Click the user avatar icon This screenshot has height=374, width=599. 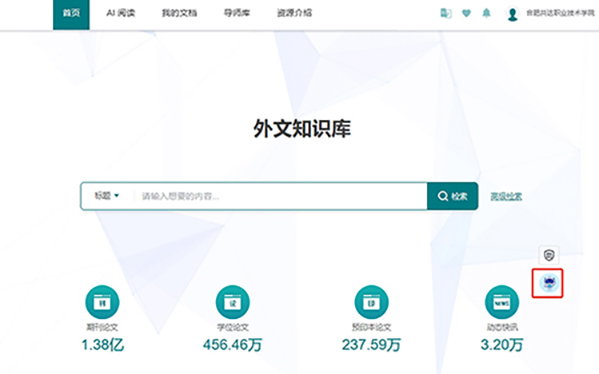pyautogui.click(x=513, y=14)
